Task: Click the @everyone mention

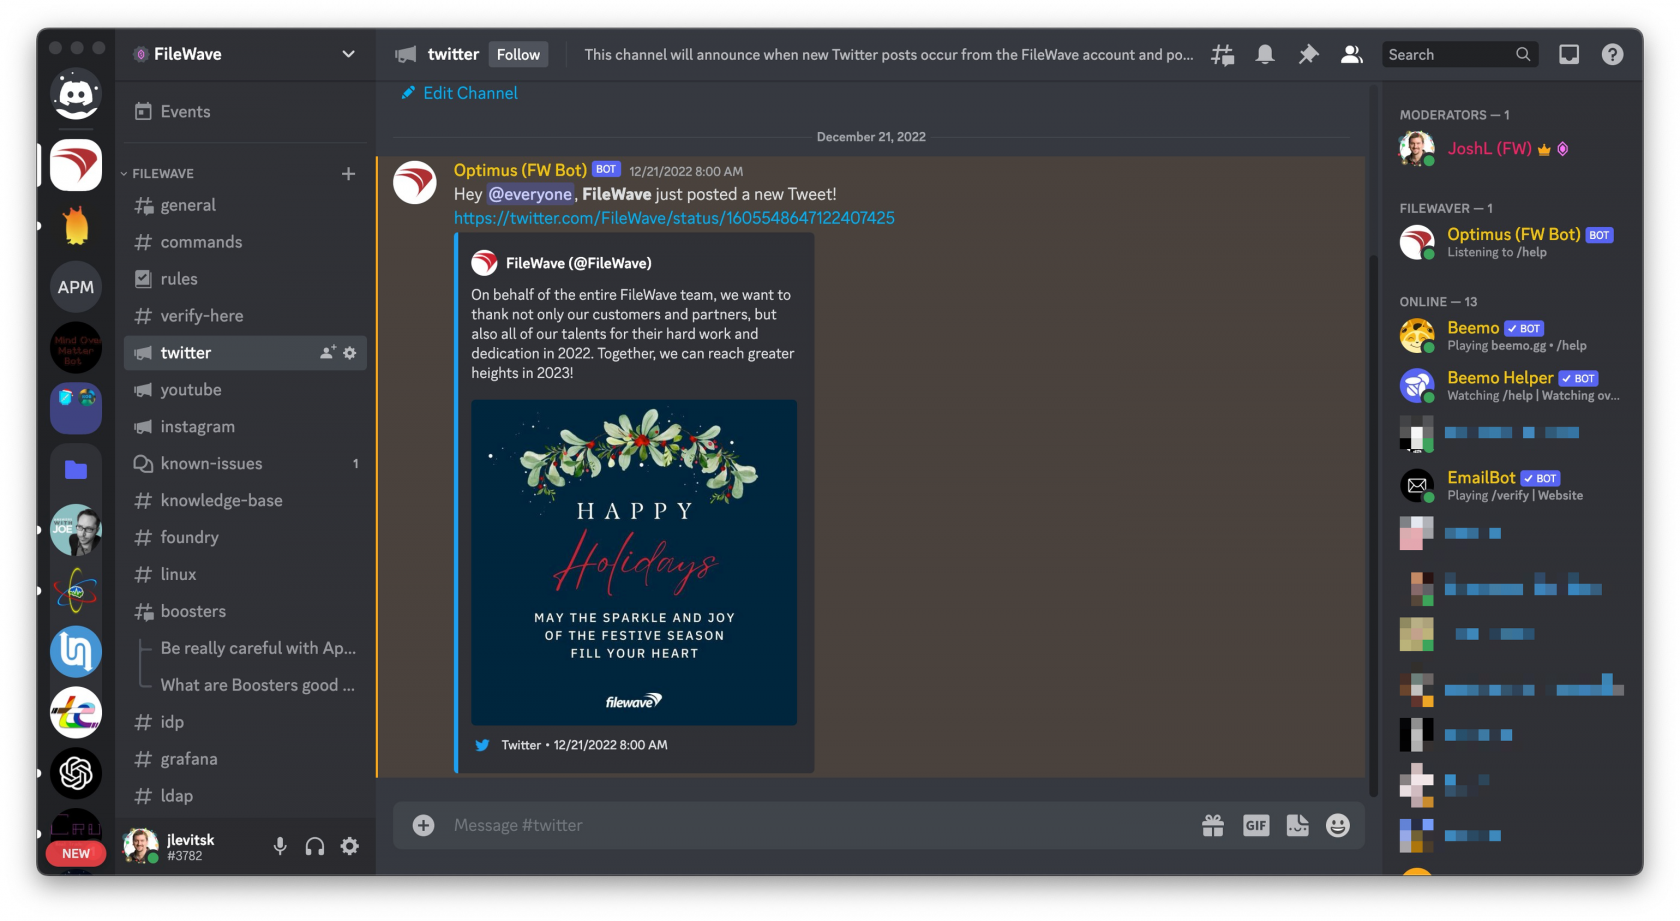Action: [x=530, y=195]
